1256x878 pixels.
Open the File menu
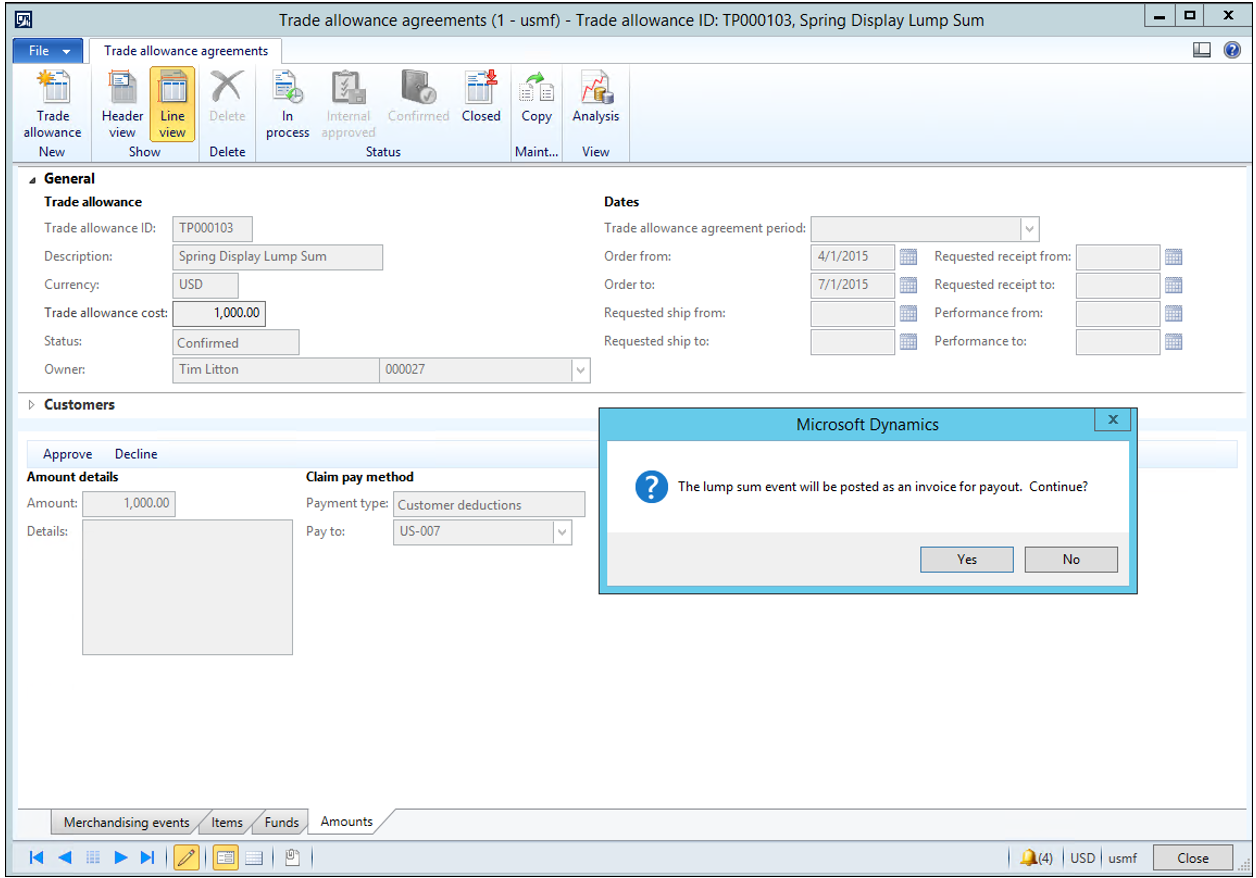pos(49,51)
